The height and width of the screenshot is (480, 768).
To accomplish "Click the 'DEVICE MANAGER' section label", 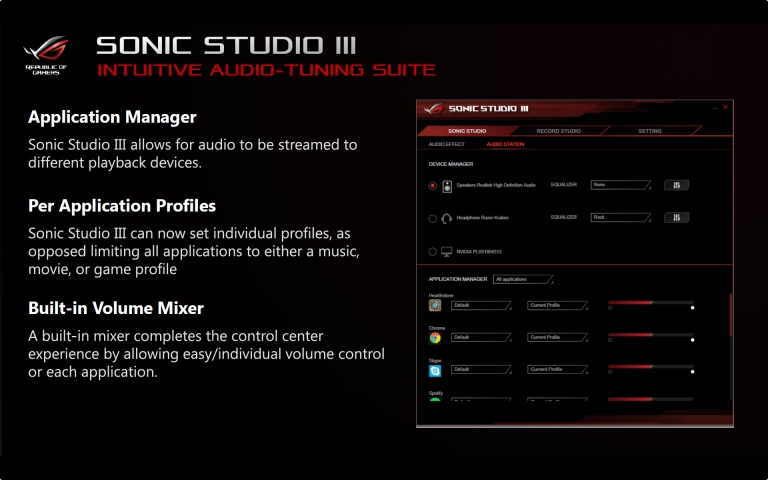I will [x=451, y=164].
